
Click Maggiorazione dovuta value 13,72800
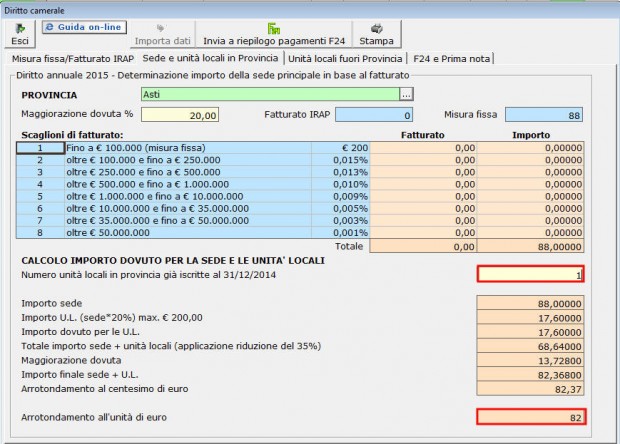[x=530, y=361]
